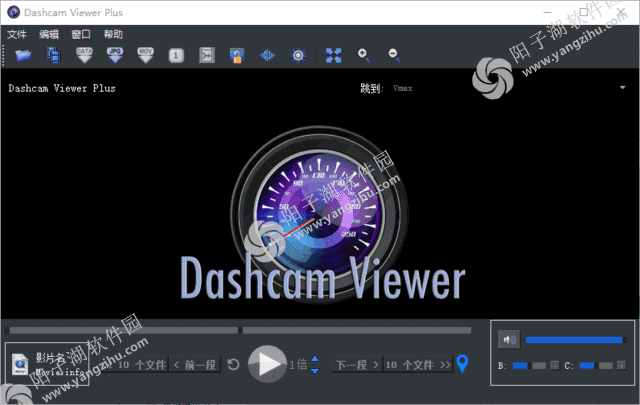Screen dimensions: 640x405
Task: Zoom out with the minus magnifier
Action: (394, 55)
